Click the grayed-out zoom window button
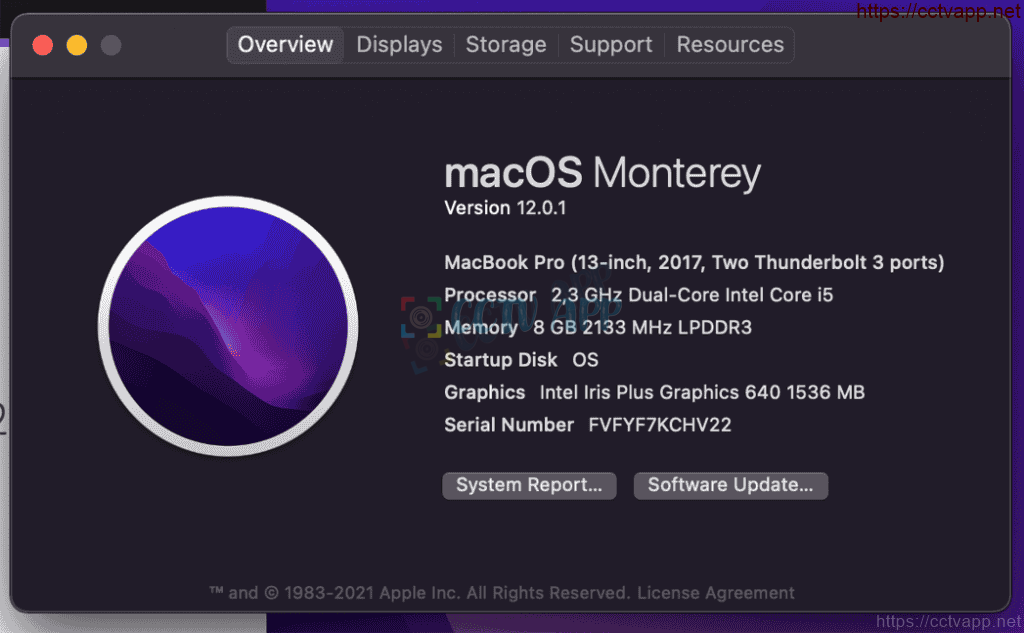The height and width of the screenshot is (633, 1024). [111, 45]
